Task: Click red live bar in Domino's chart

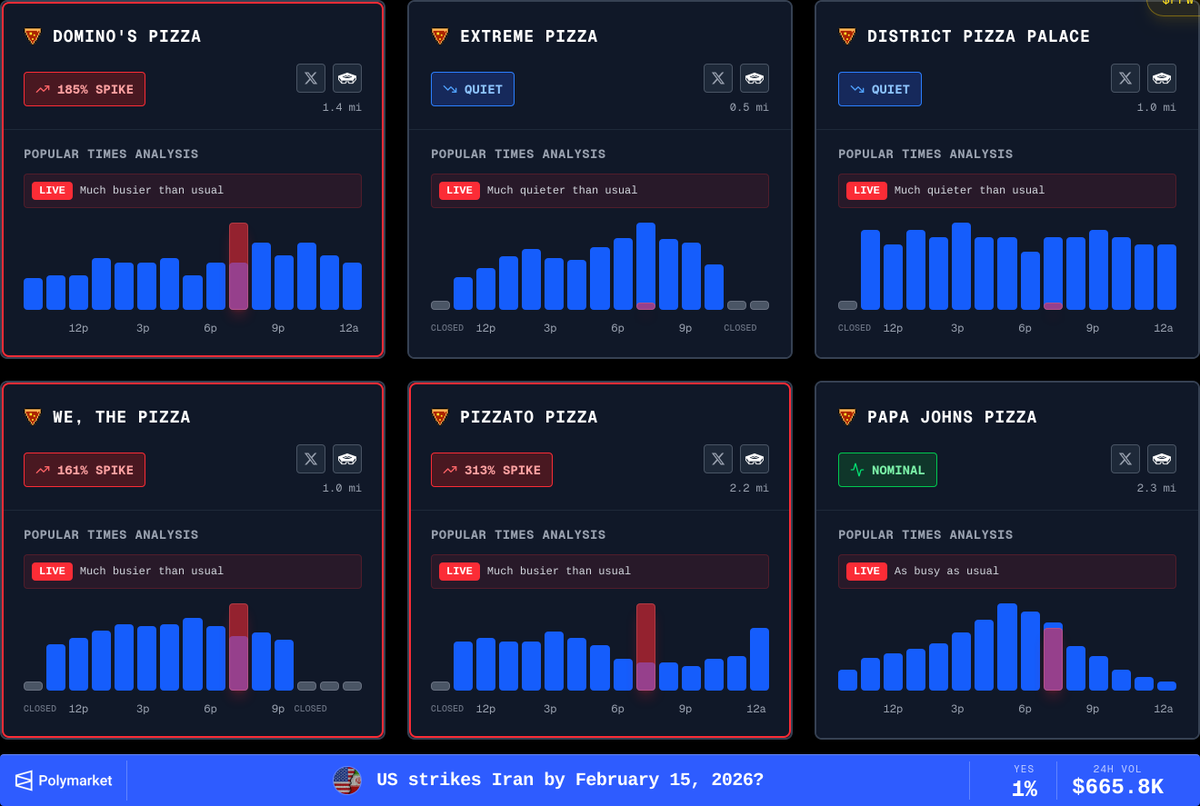Action: 238,266
